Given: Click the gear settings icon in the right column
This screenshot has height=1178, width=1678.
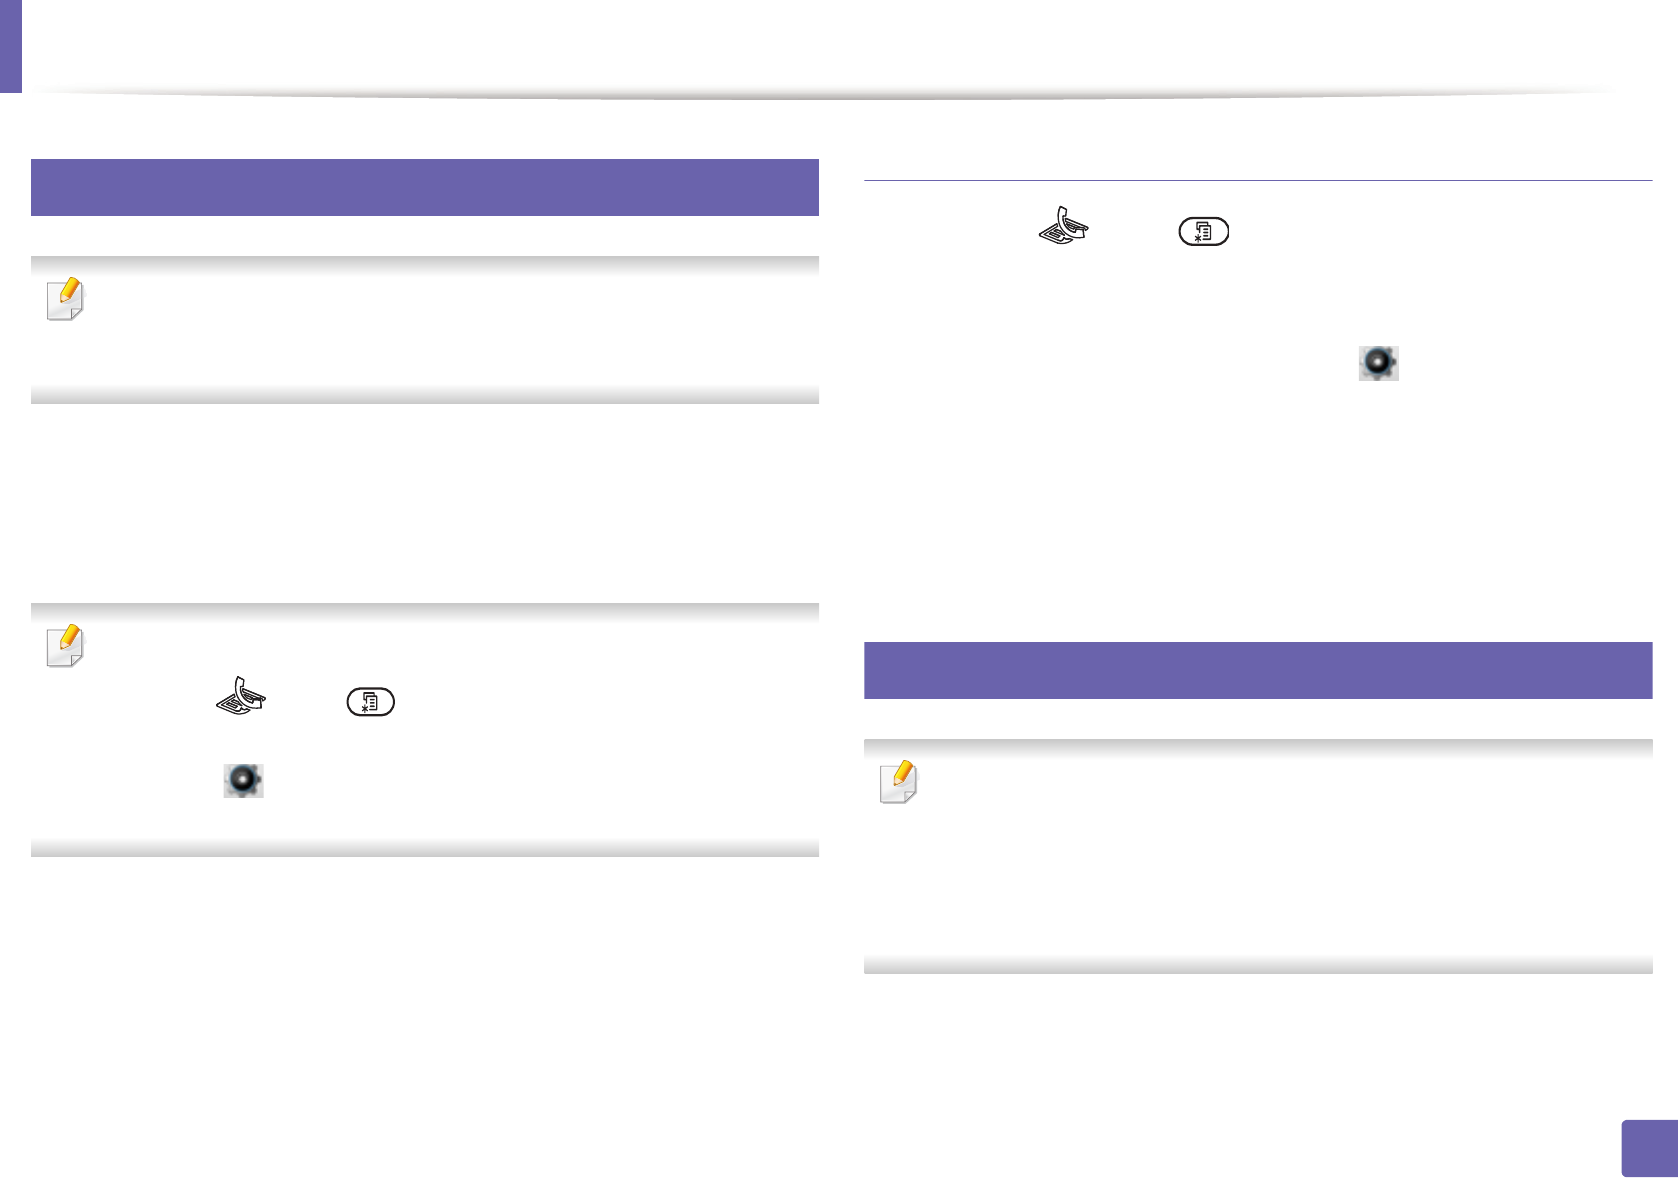Looking at the screenshot, I should click(x=1378, y=363).
